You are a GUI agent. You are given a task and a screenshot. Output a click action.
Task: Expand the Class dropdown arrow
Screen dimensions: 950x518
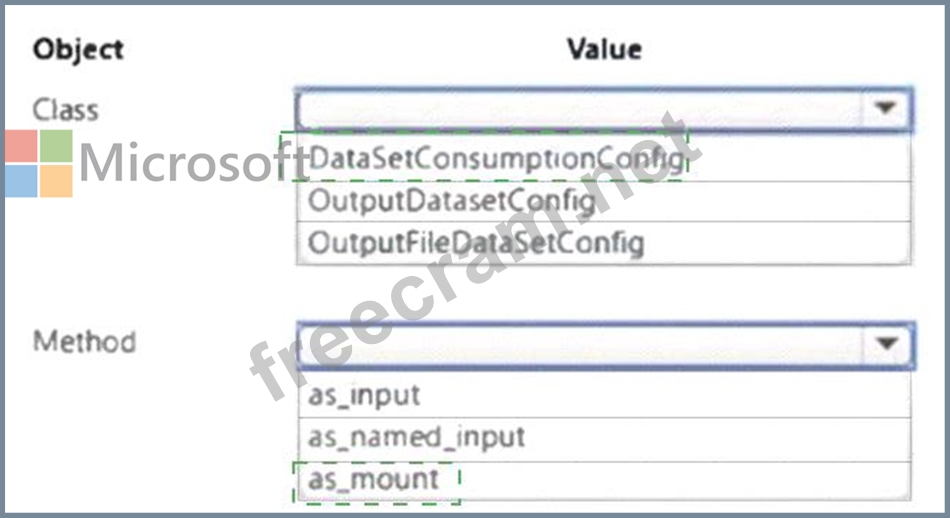tap(885, 108)
